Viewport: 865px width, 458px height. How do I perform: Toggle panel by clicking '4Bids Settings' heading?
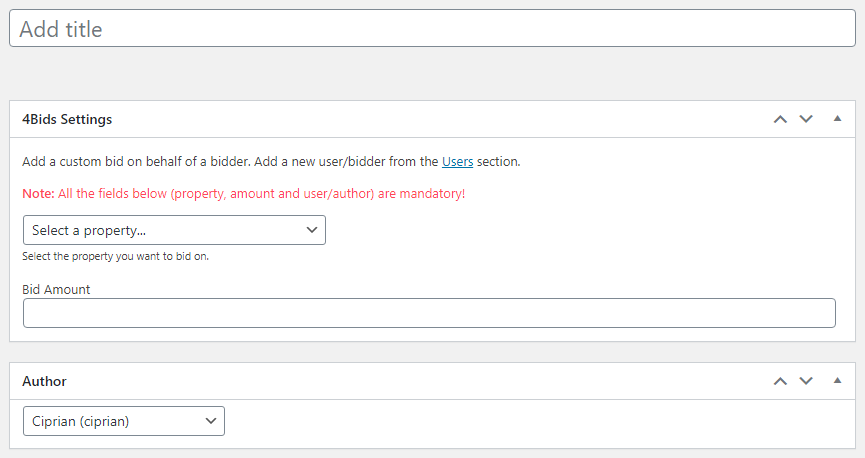tap(67, 119)
